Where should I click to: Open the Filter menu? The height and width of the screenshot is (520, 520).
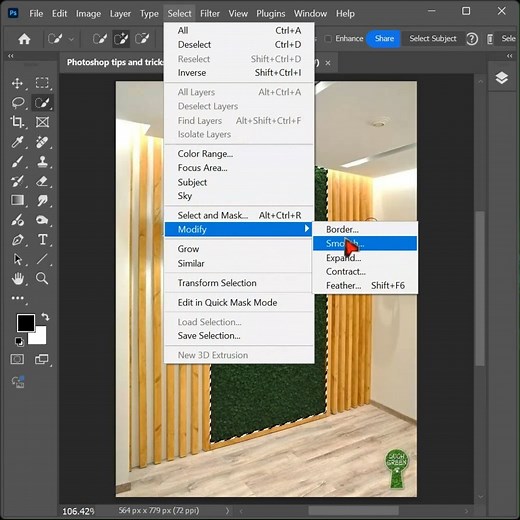pyautogui.click(x=210, y=14)
